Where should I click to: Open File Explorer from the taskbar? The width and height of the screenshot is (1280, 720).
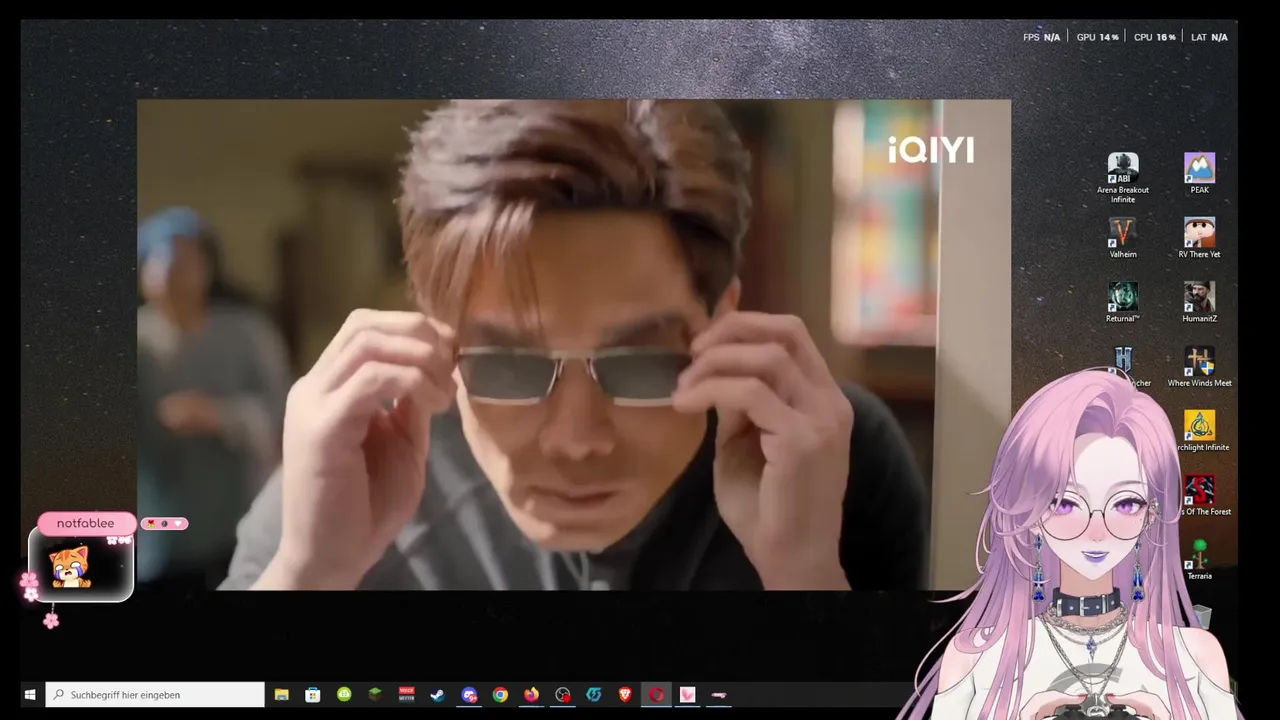pyautogui.click(x=282, y=694)
